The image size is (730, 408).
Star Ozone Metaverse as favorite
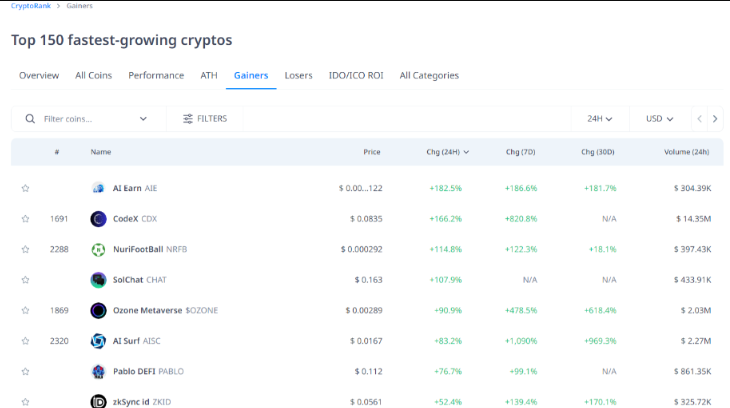[x=25, y=310]
